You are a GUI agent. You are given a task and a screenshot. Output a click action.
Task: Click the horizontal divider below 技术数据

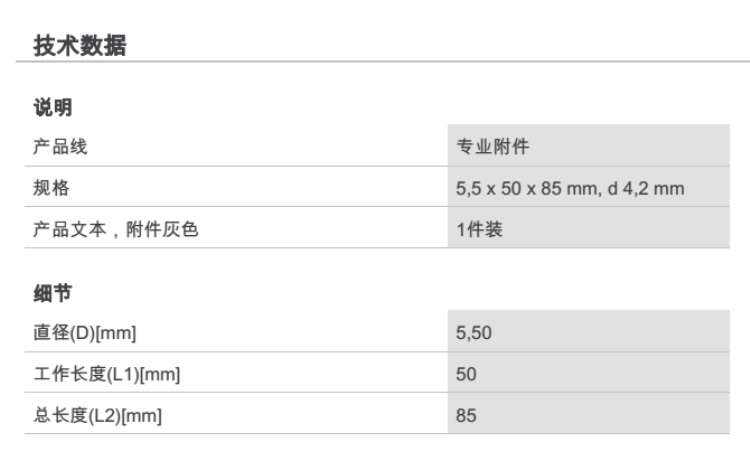[375, 64]
